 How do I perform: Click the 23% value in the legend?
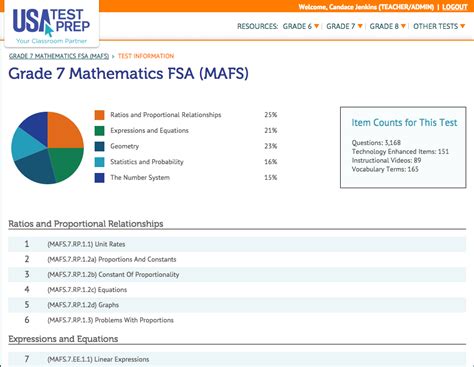271,146
